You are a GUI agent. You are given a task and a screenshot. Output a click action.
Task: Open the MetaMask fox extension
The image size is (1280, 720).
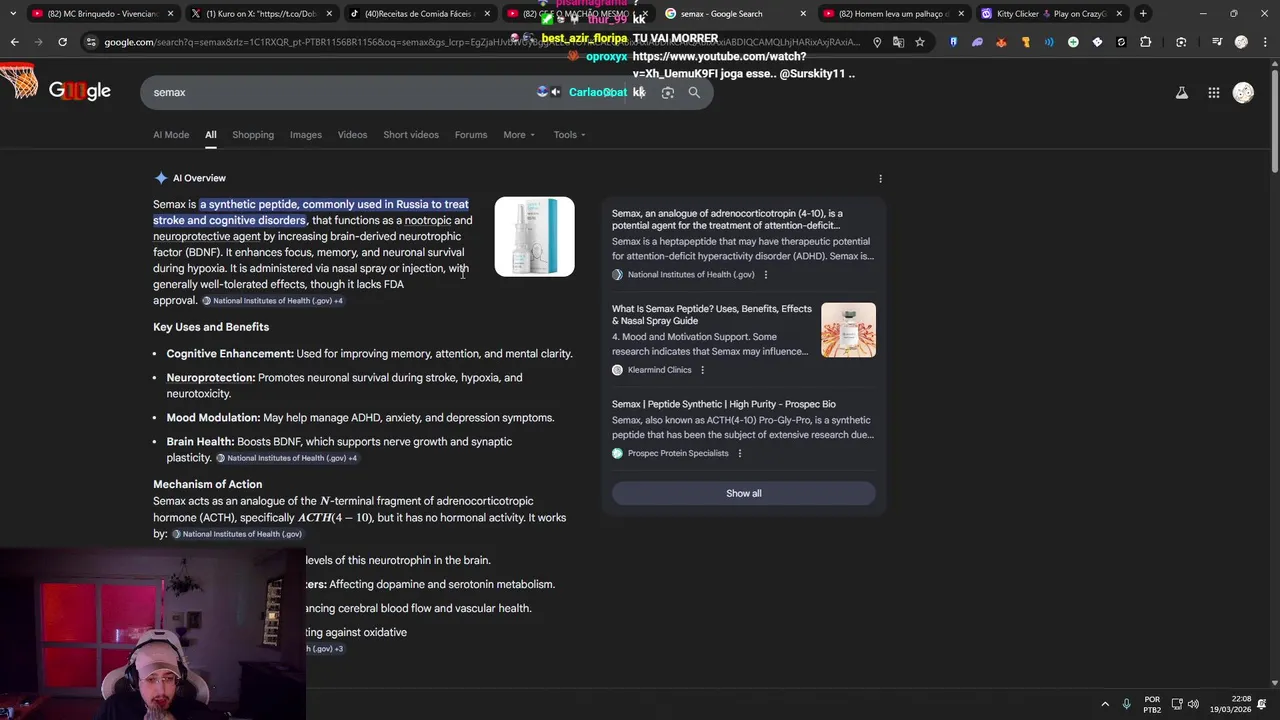coord(1001,42)
